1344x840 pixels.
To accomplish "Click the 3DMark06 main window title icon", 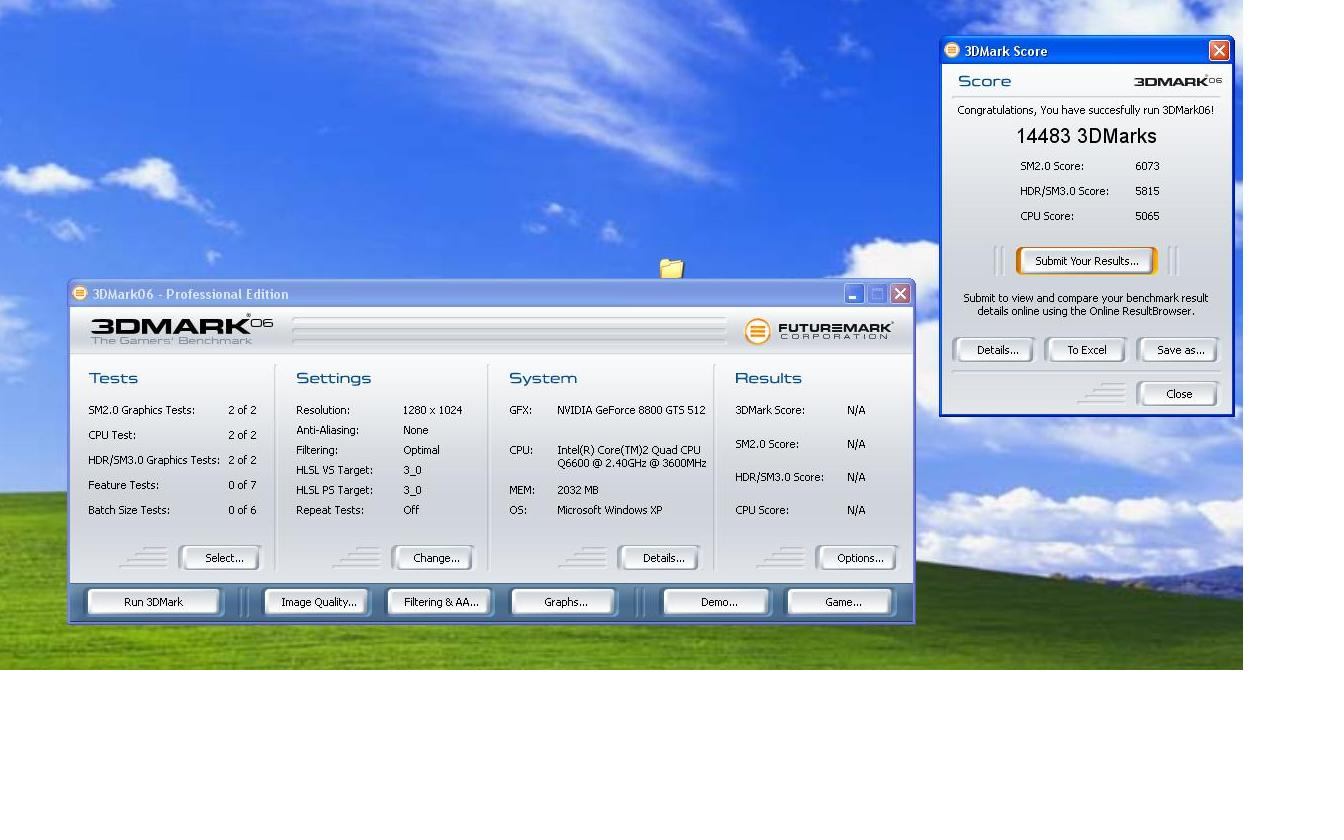I will 80,293.
